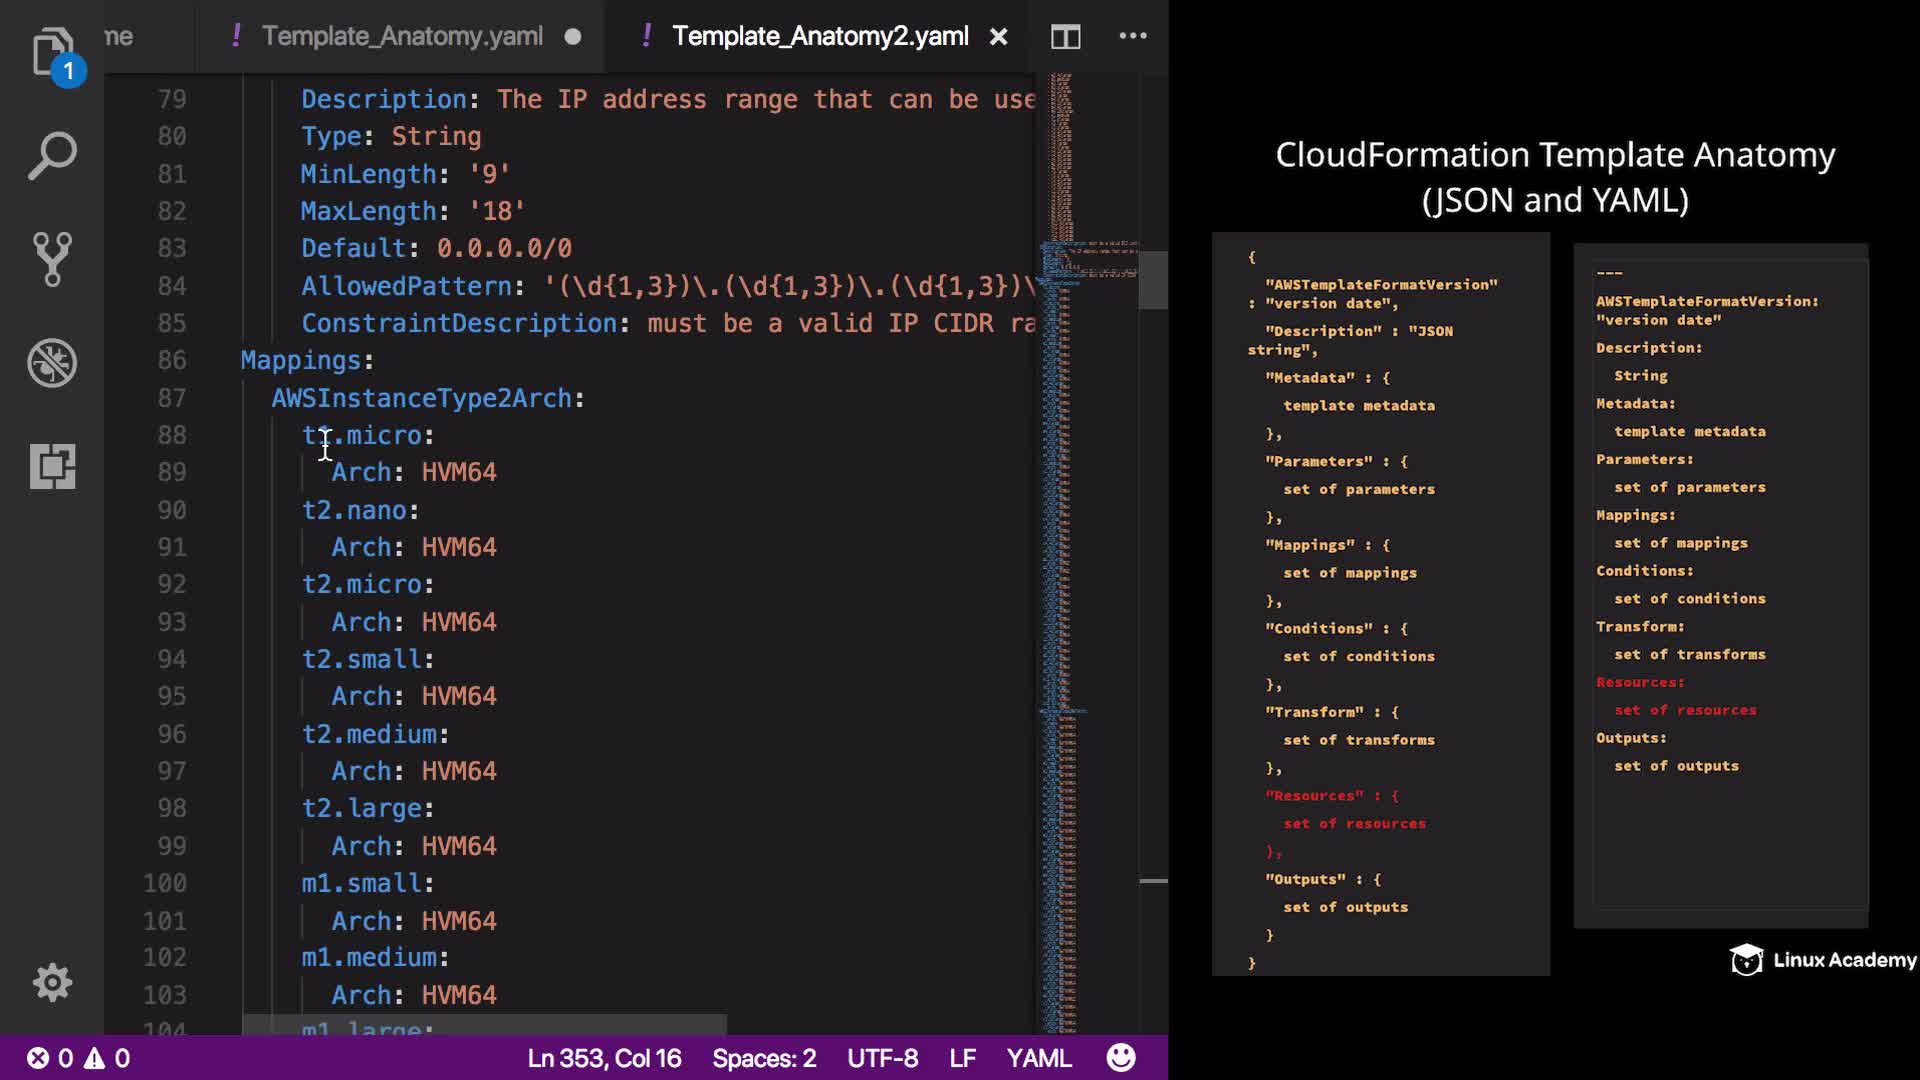
Task: Click the LF end-of-line selector
Action: click(x=962, y=1058)
